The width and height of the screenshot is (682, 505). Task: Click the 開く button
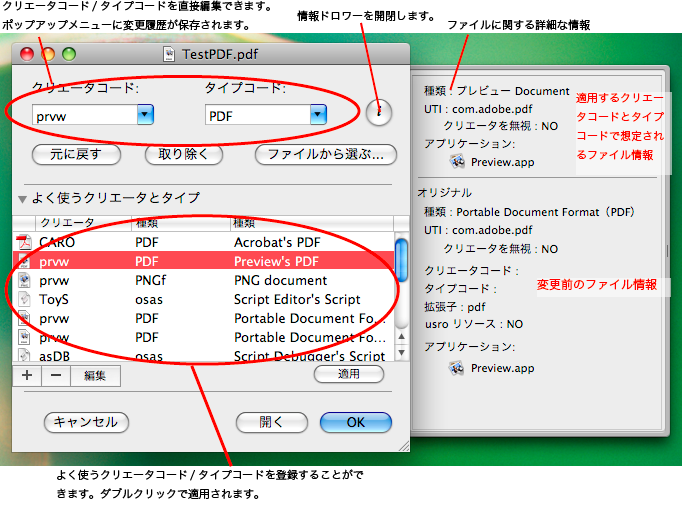[272, 422]
